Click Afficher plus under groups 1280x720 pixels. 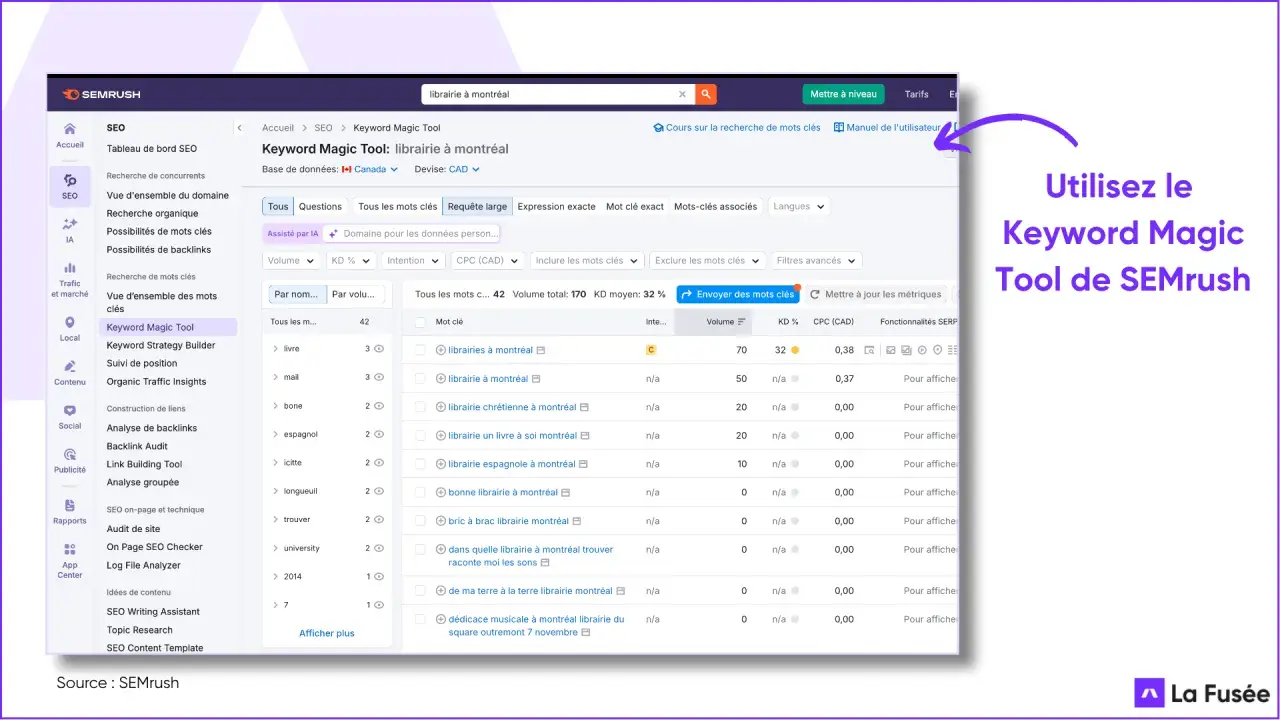(327, 633)
